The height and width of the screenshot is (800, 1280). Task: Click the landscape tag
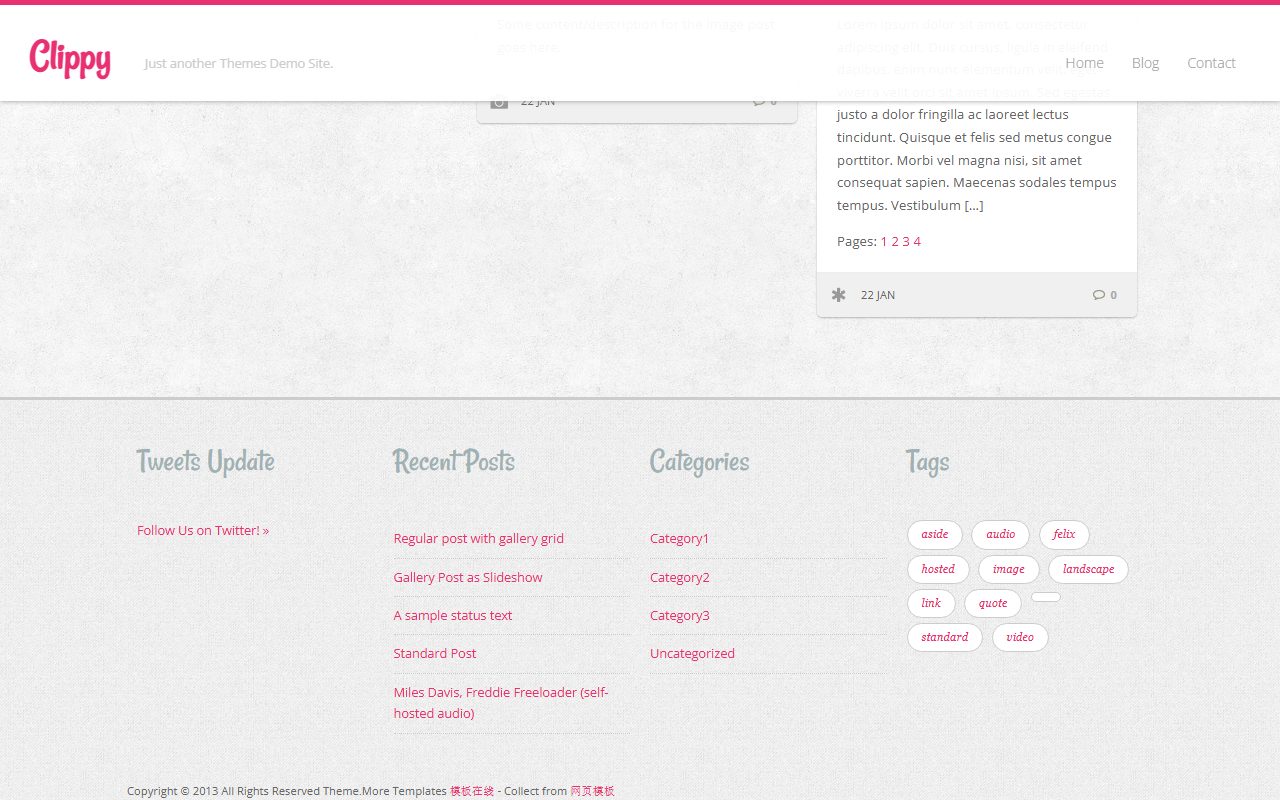pyautogui.click(x=1088, y=569)
